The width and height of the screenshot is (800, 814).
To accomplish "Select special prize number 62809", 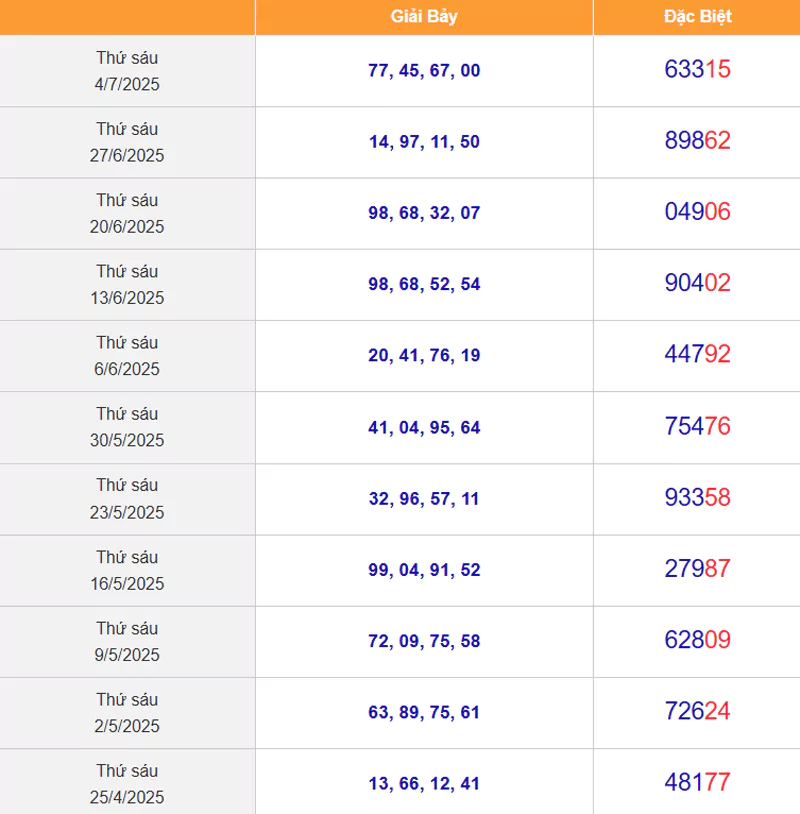I will (697, 640).
